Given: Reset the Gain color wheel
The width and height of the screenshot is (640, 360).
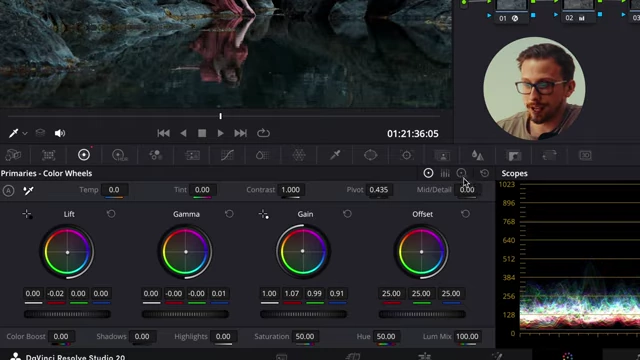Looking at the screenshot, I should click(x=347, y=214).
